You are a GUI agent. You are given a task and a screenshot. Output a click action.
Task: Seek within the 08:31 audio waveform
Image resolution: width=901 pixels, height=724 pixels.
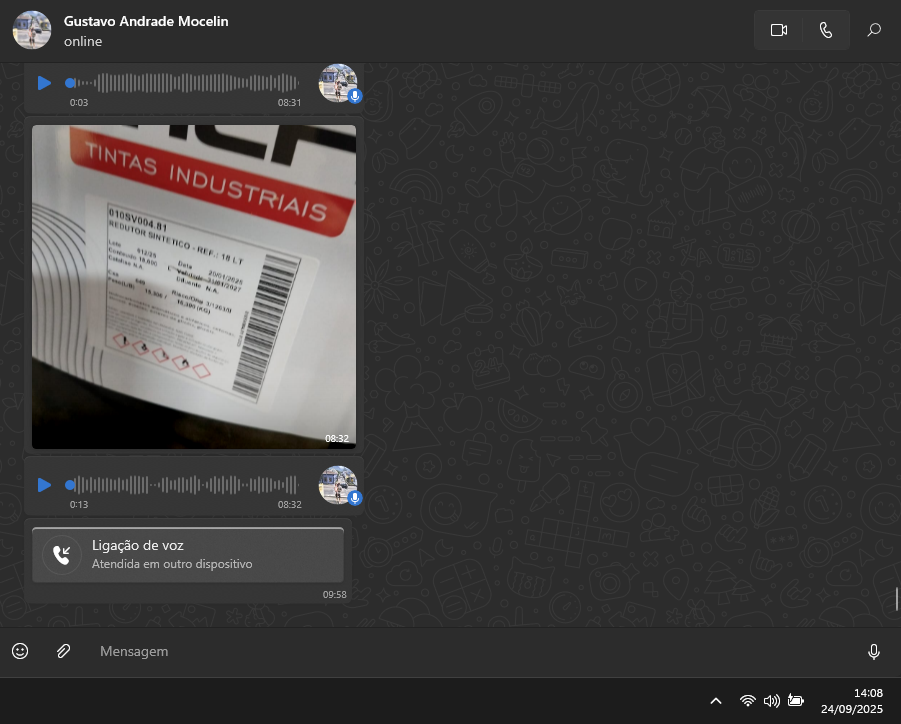pyautogui.click(x=185, y=83)
